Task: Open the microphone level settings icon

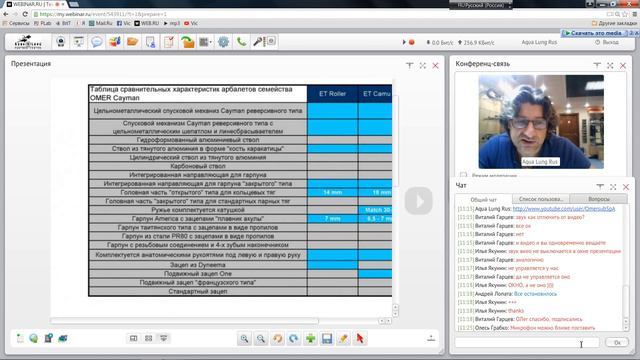Action: pyautogui.click(x=264, y=42)
